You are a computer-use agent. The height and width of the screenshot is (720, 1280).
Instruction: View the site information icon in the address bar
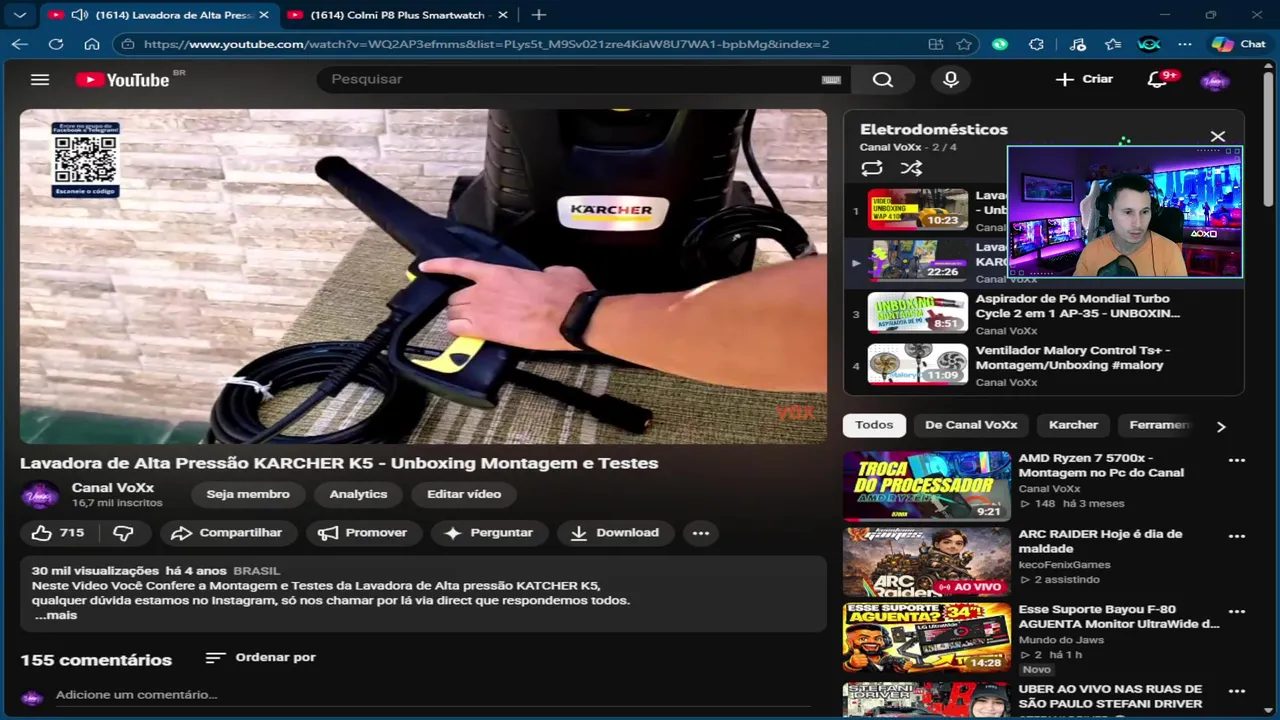tap(126, 44)
